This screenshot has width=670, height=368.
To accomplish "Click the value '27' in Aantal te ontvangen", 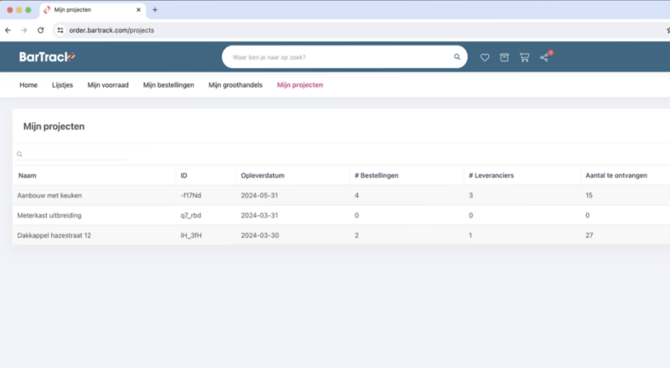I will [589, 236].
